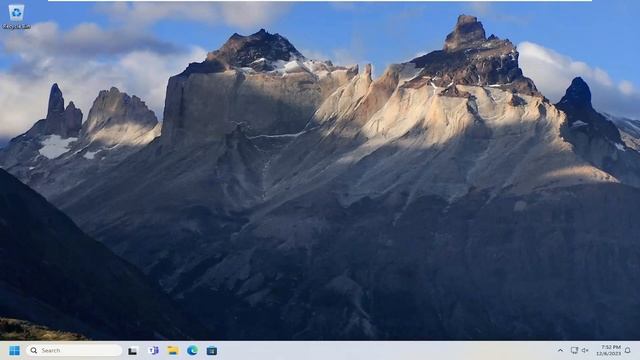Click the taskbar Search box
The height and width of the screenshot is (360, 640).
coord(74,350)
